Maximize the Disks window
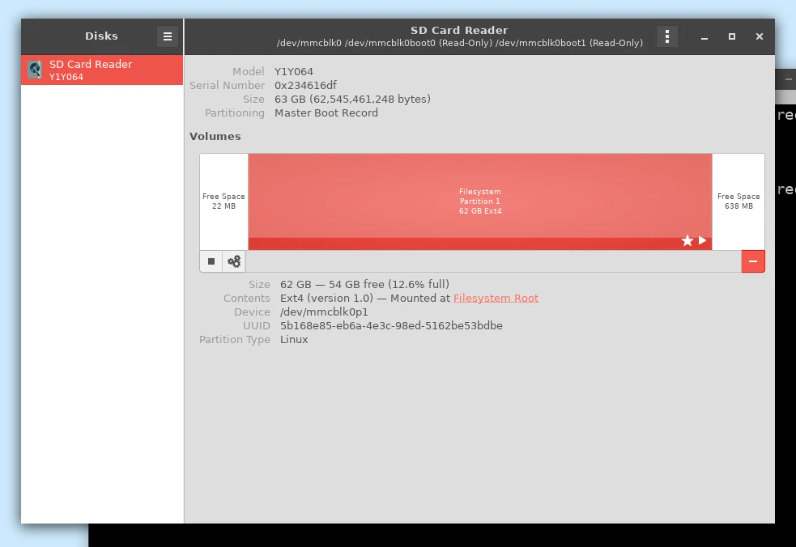This screenshot has height=547, width=796. 732,37
